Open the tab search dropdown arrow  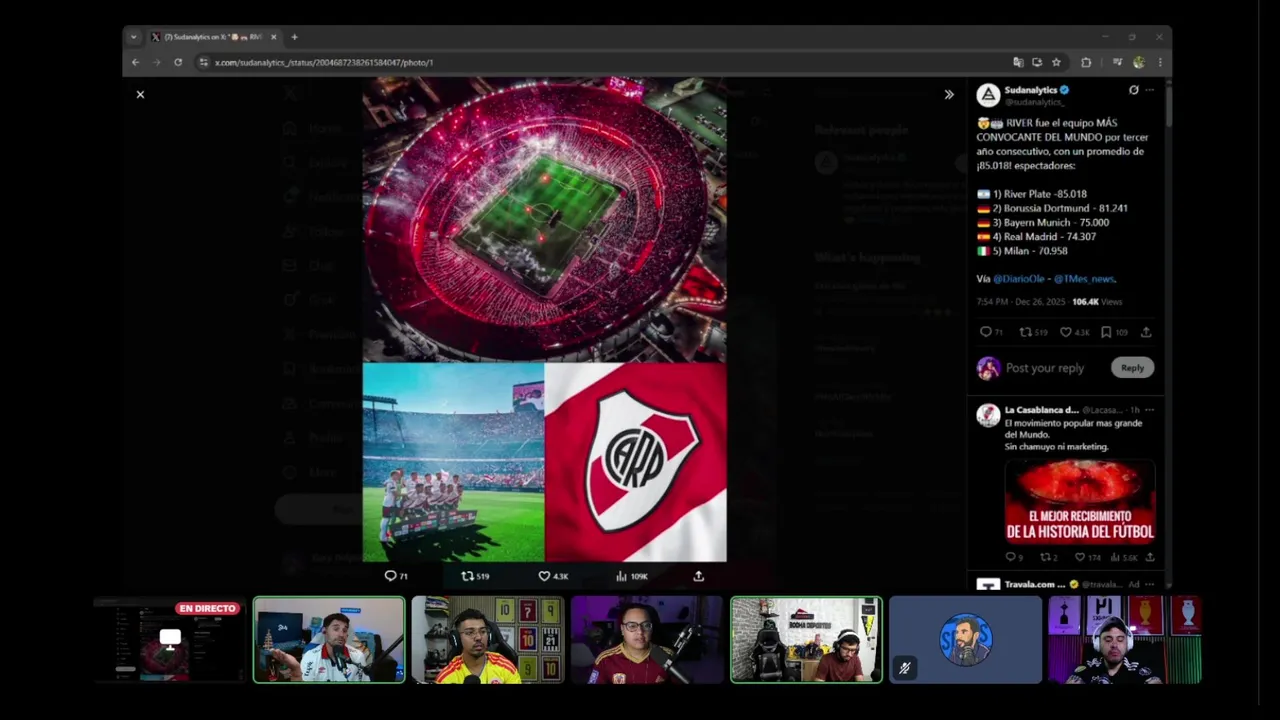click(133, 37)
